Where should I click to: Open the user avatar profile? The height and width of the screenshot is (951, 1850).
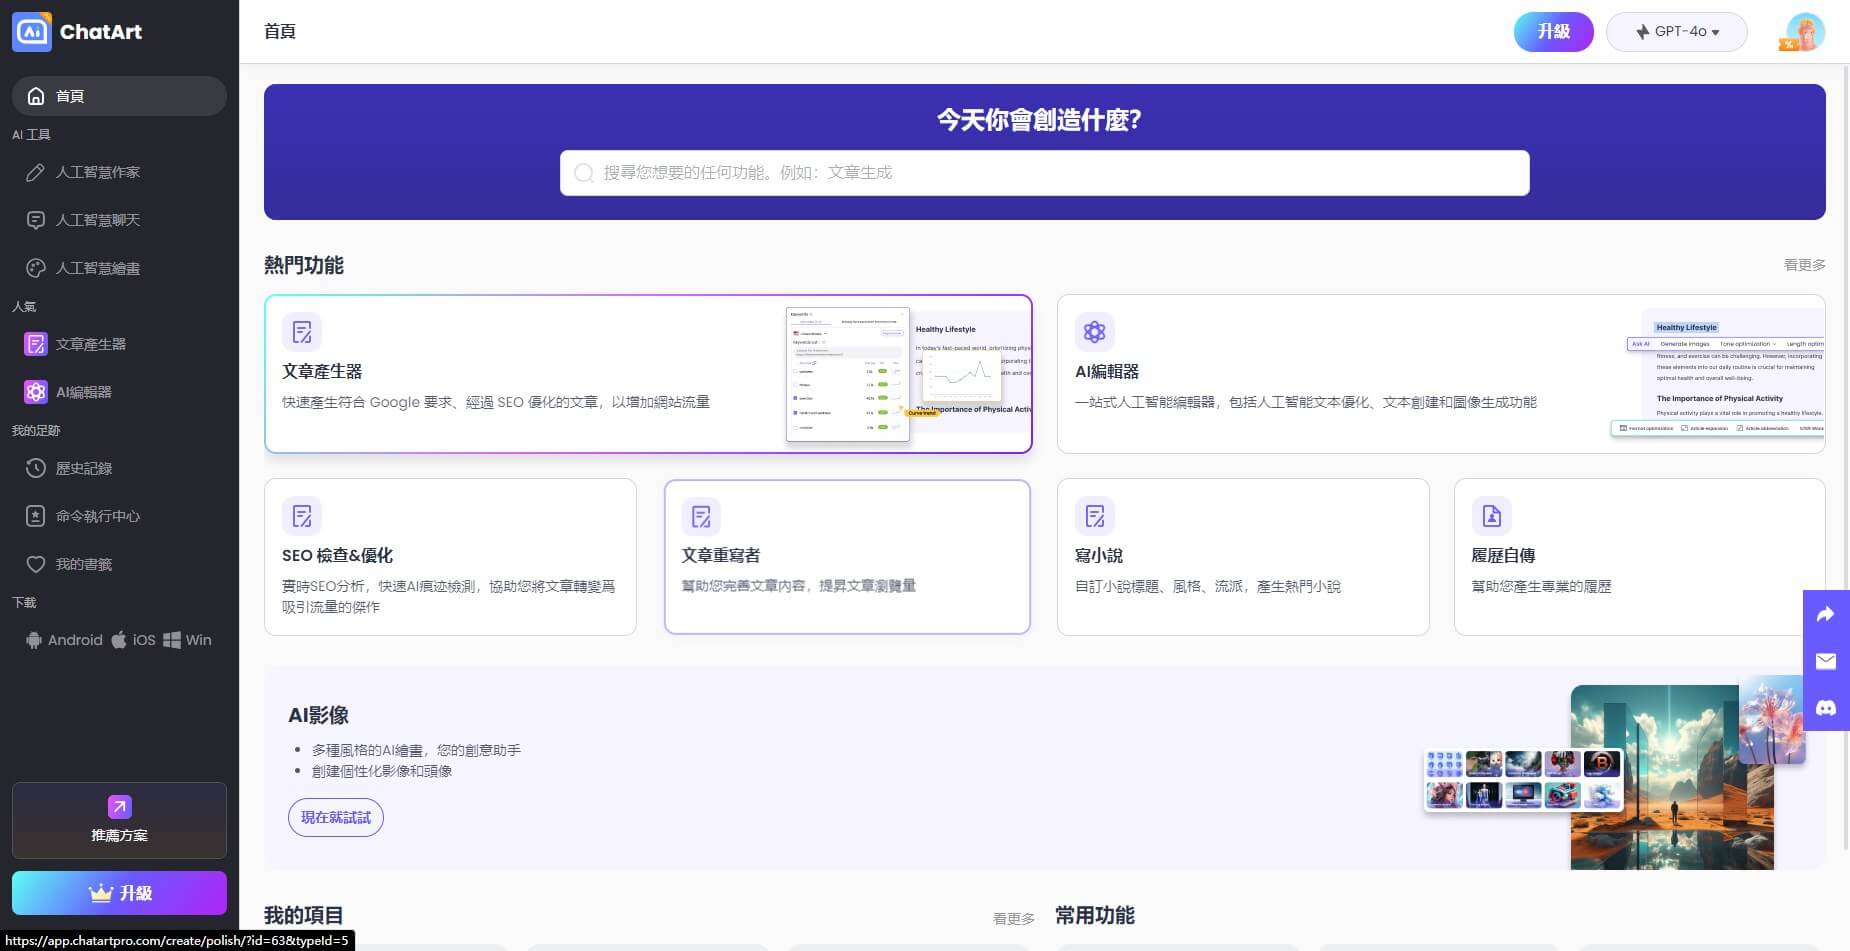point(1805,32)
